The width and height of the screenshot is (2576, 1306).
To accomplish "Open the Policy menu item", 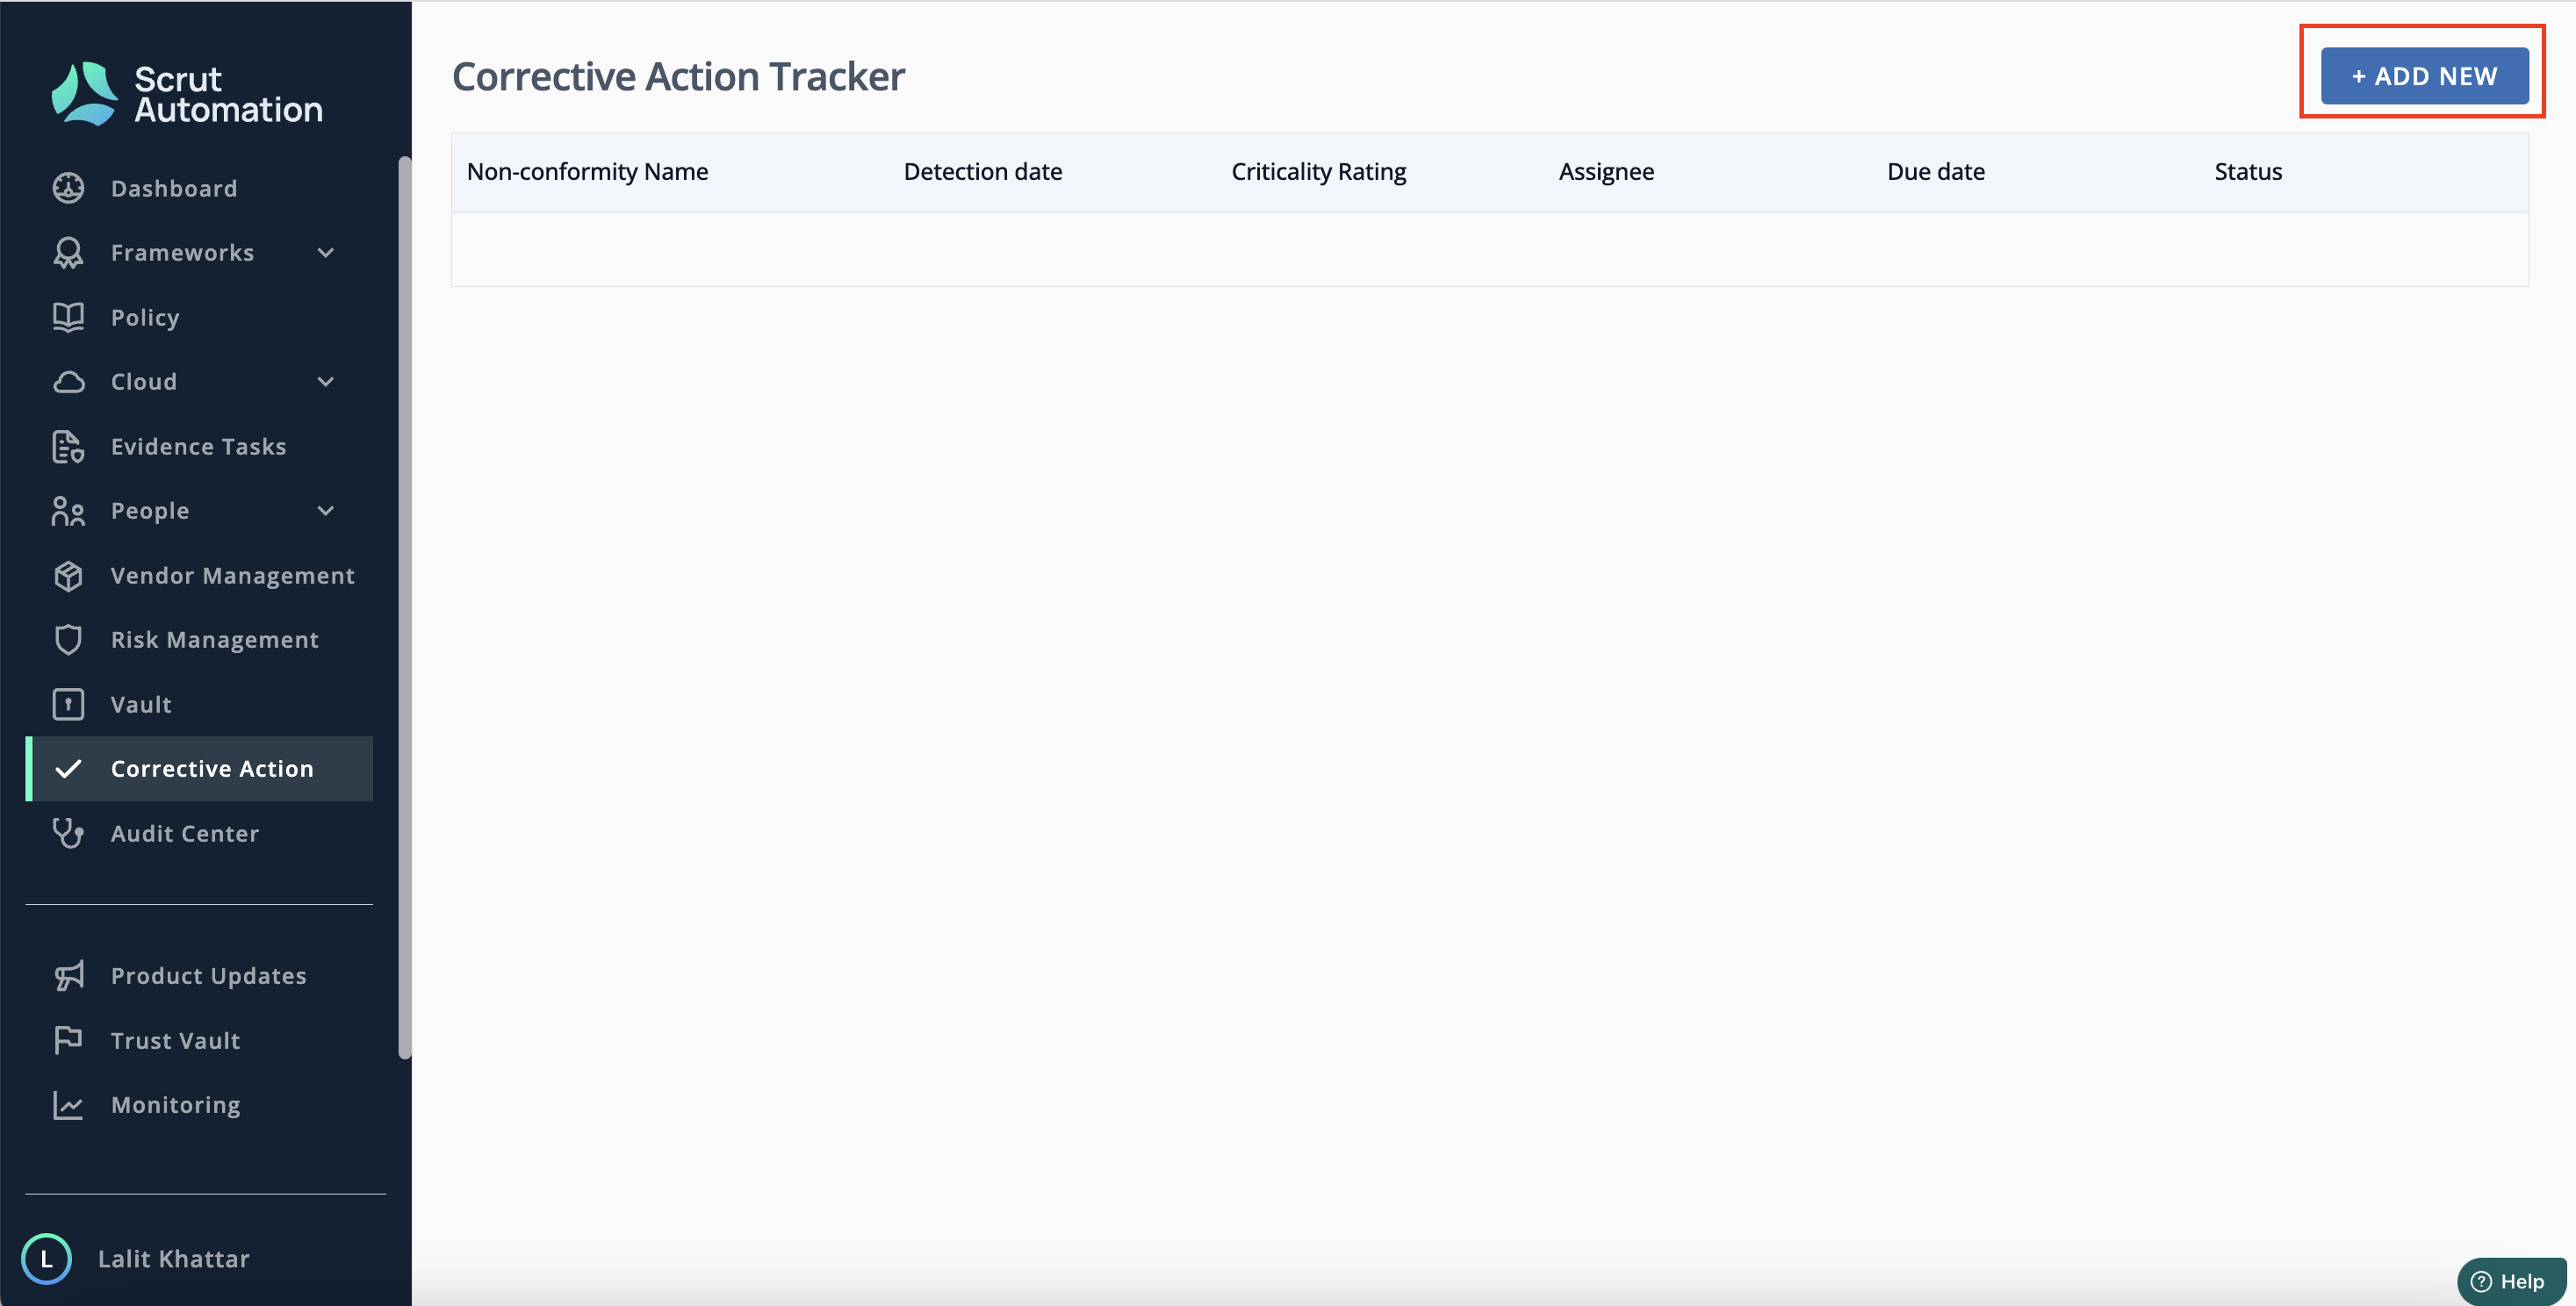I will 145,317.
